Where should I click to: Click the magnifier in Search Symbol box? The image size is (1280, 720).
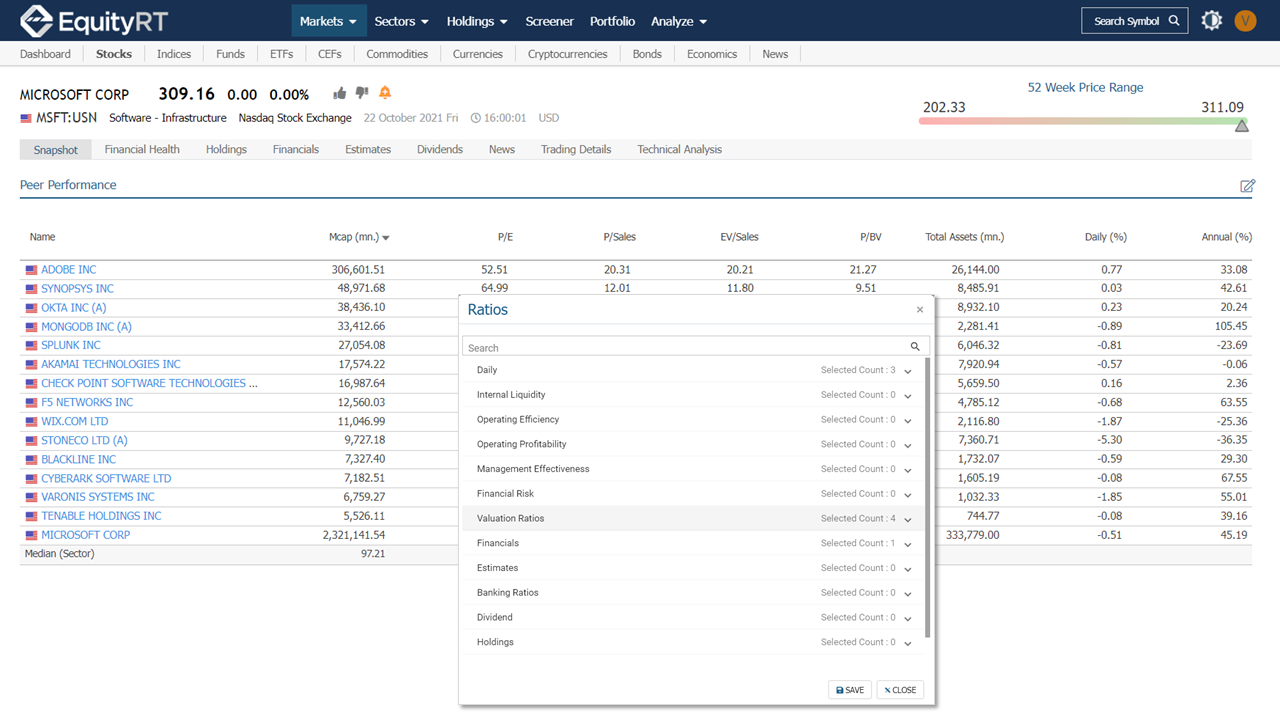(x=1174, y=21)
